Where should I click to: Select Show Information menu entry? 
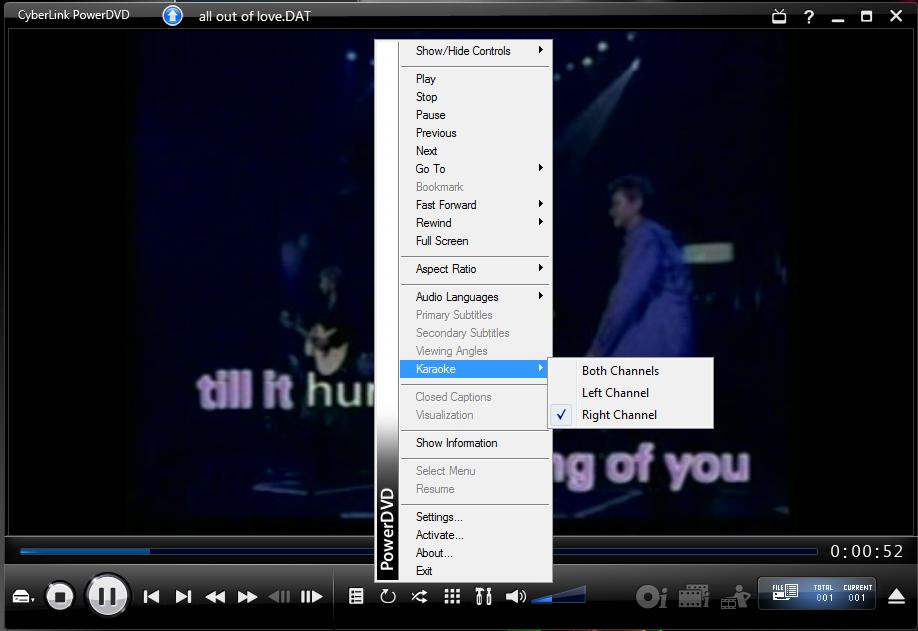point(457,443)
